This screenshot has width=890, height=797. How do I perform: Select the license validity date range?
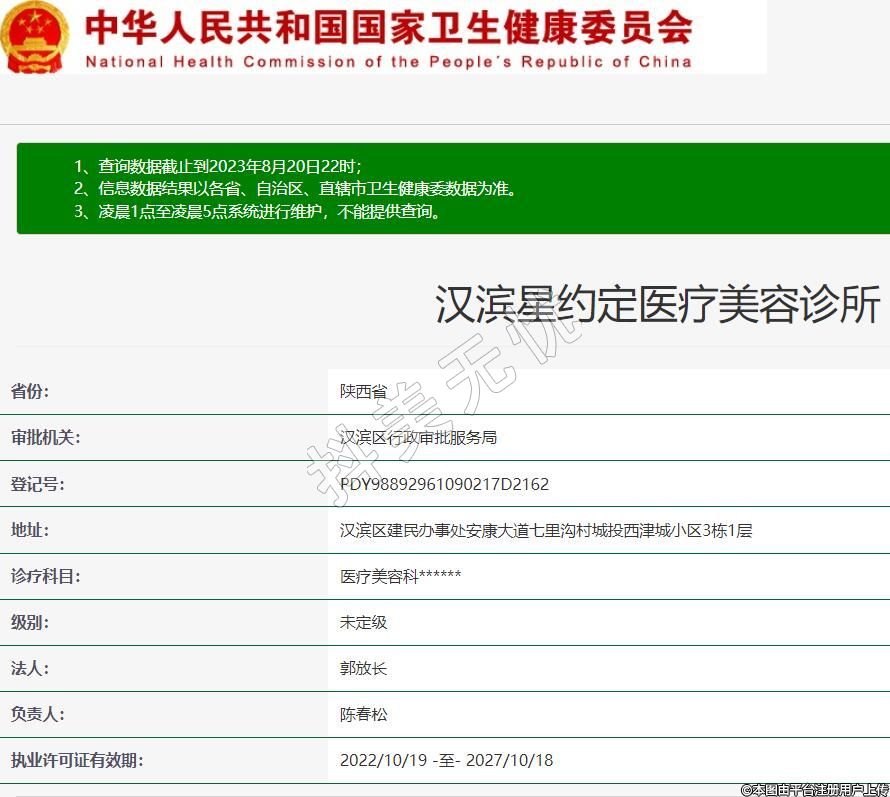click(x=446, y=760)
